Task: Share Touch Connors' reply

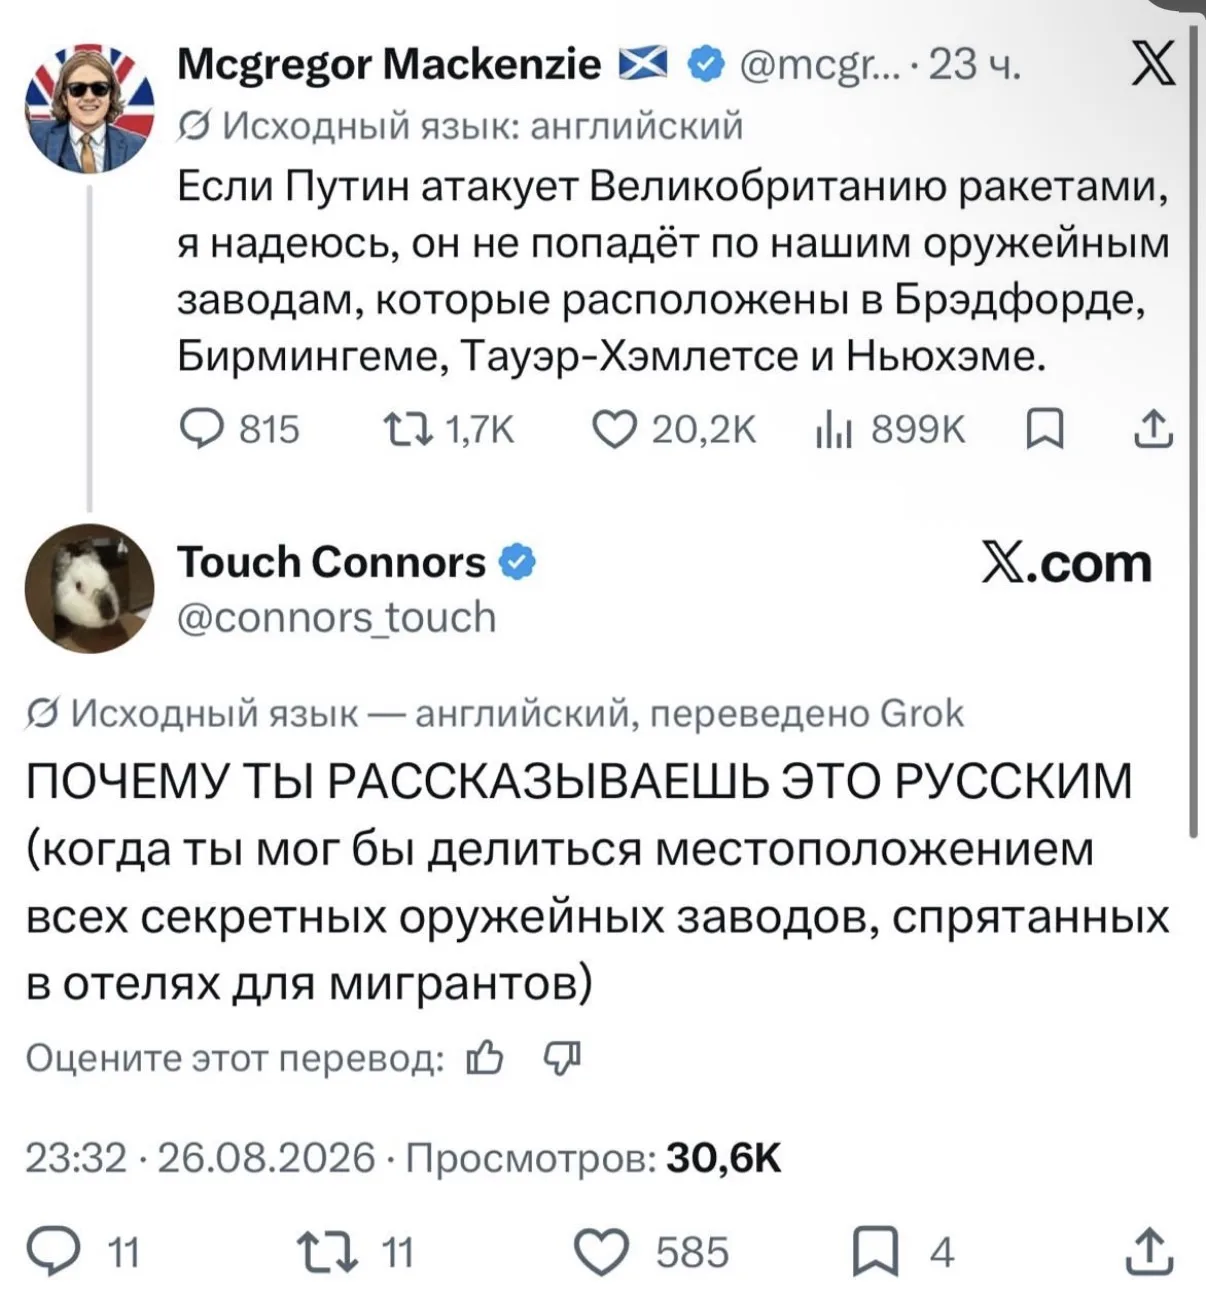Action: pos(1149,1252)
